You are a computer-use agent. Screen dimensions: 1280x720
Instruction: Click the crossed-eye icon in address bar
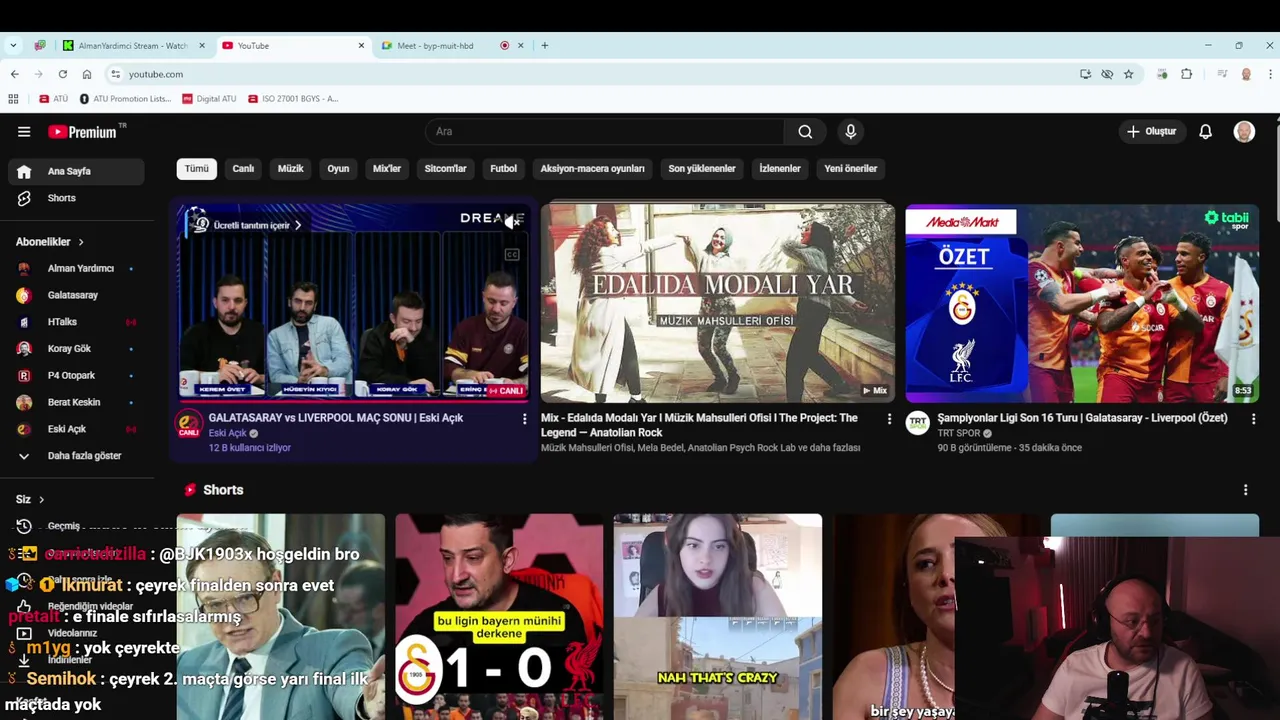pyautogui.click(x=1107, y=74)
